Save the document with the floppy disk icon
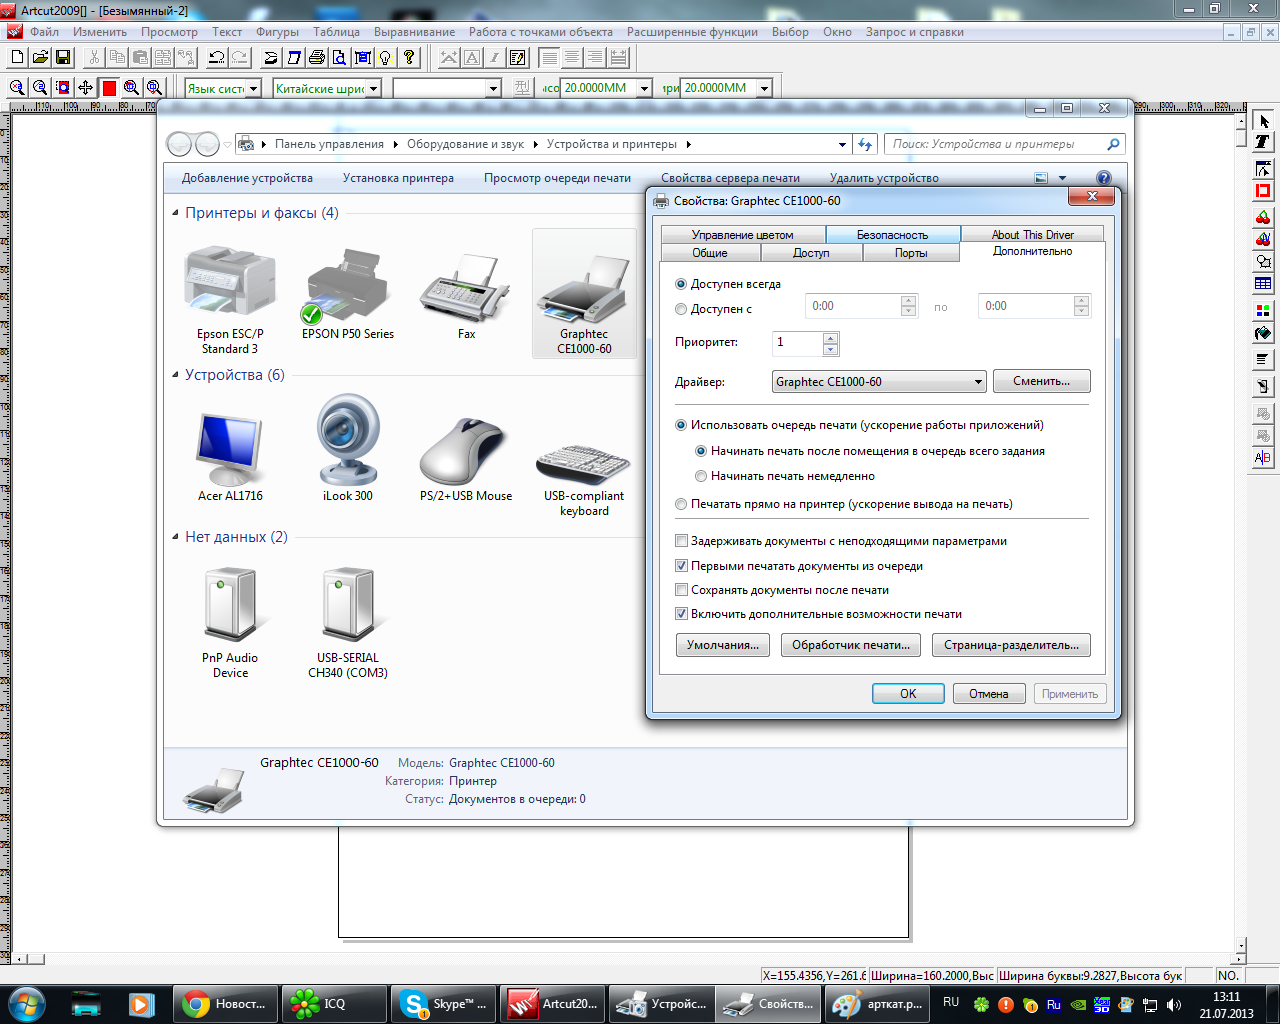This screenshot has height=1024, width=1280. (63, 58)
